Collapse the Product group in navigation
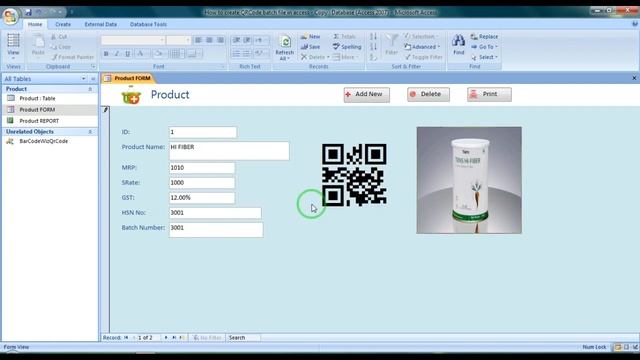 (90, 89)
